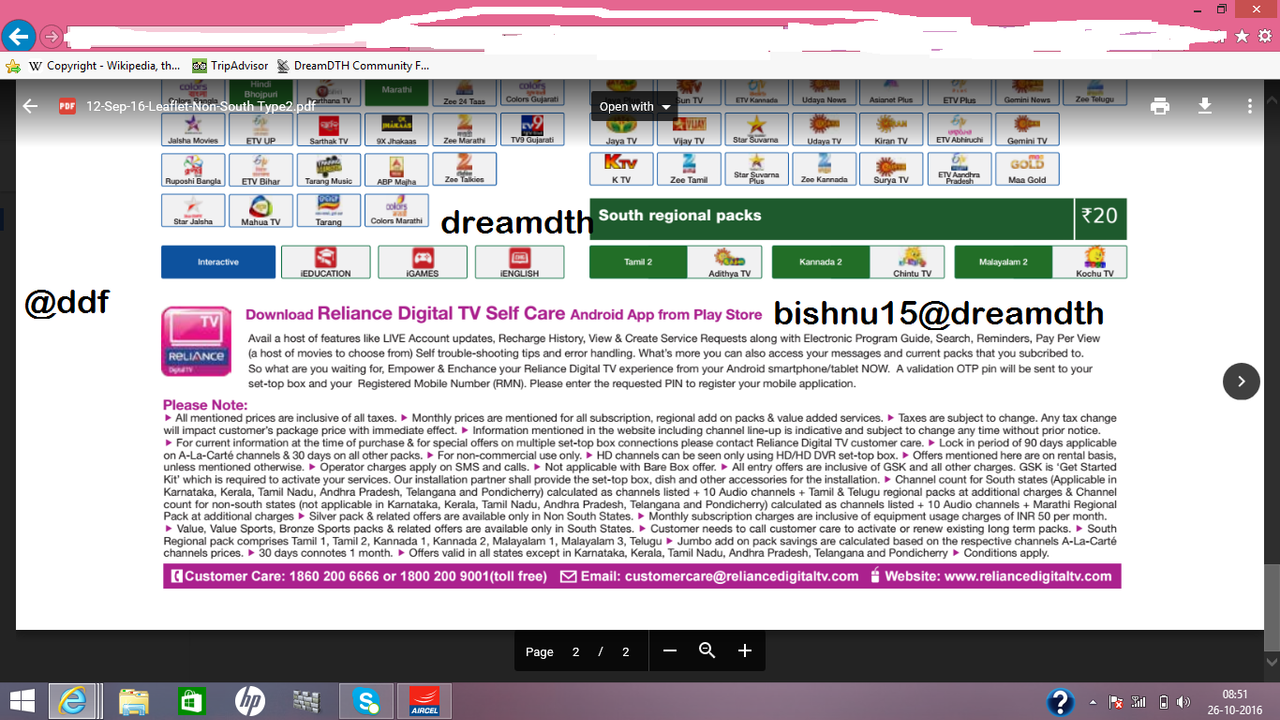
Task: Click the Kochu TV channel logo
Action: click(1089, 262)
